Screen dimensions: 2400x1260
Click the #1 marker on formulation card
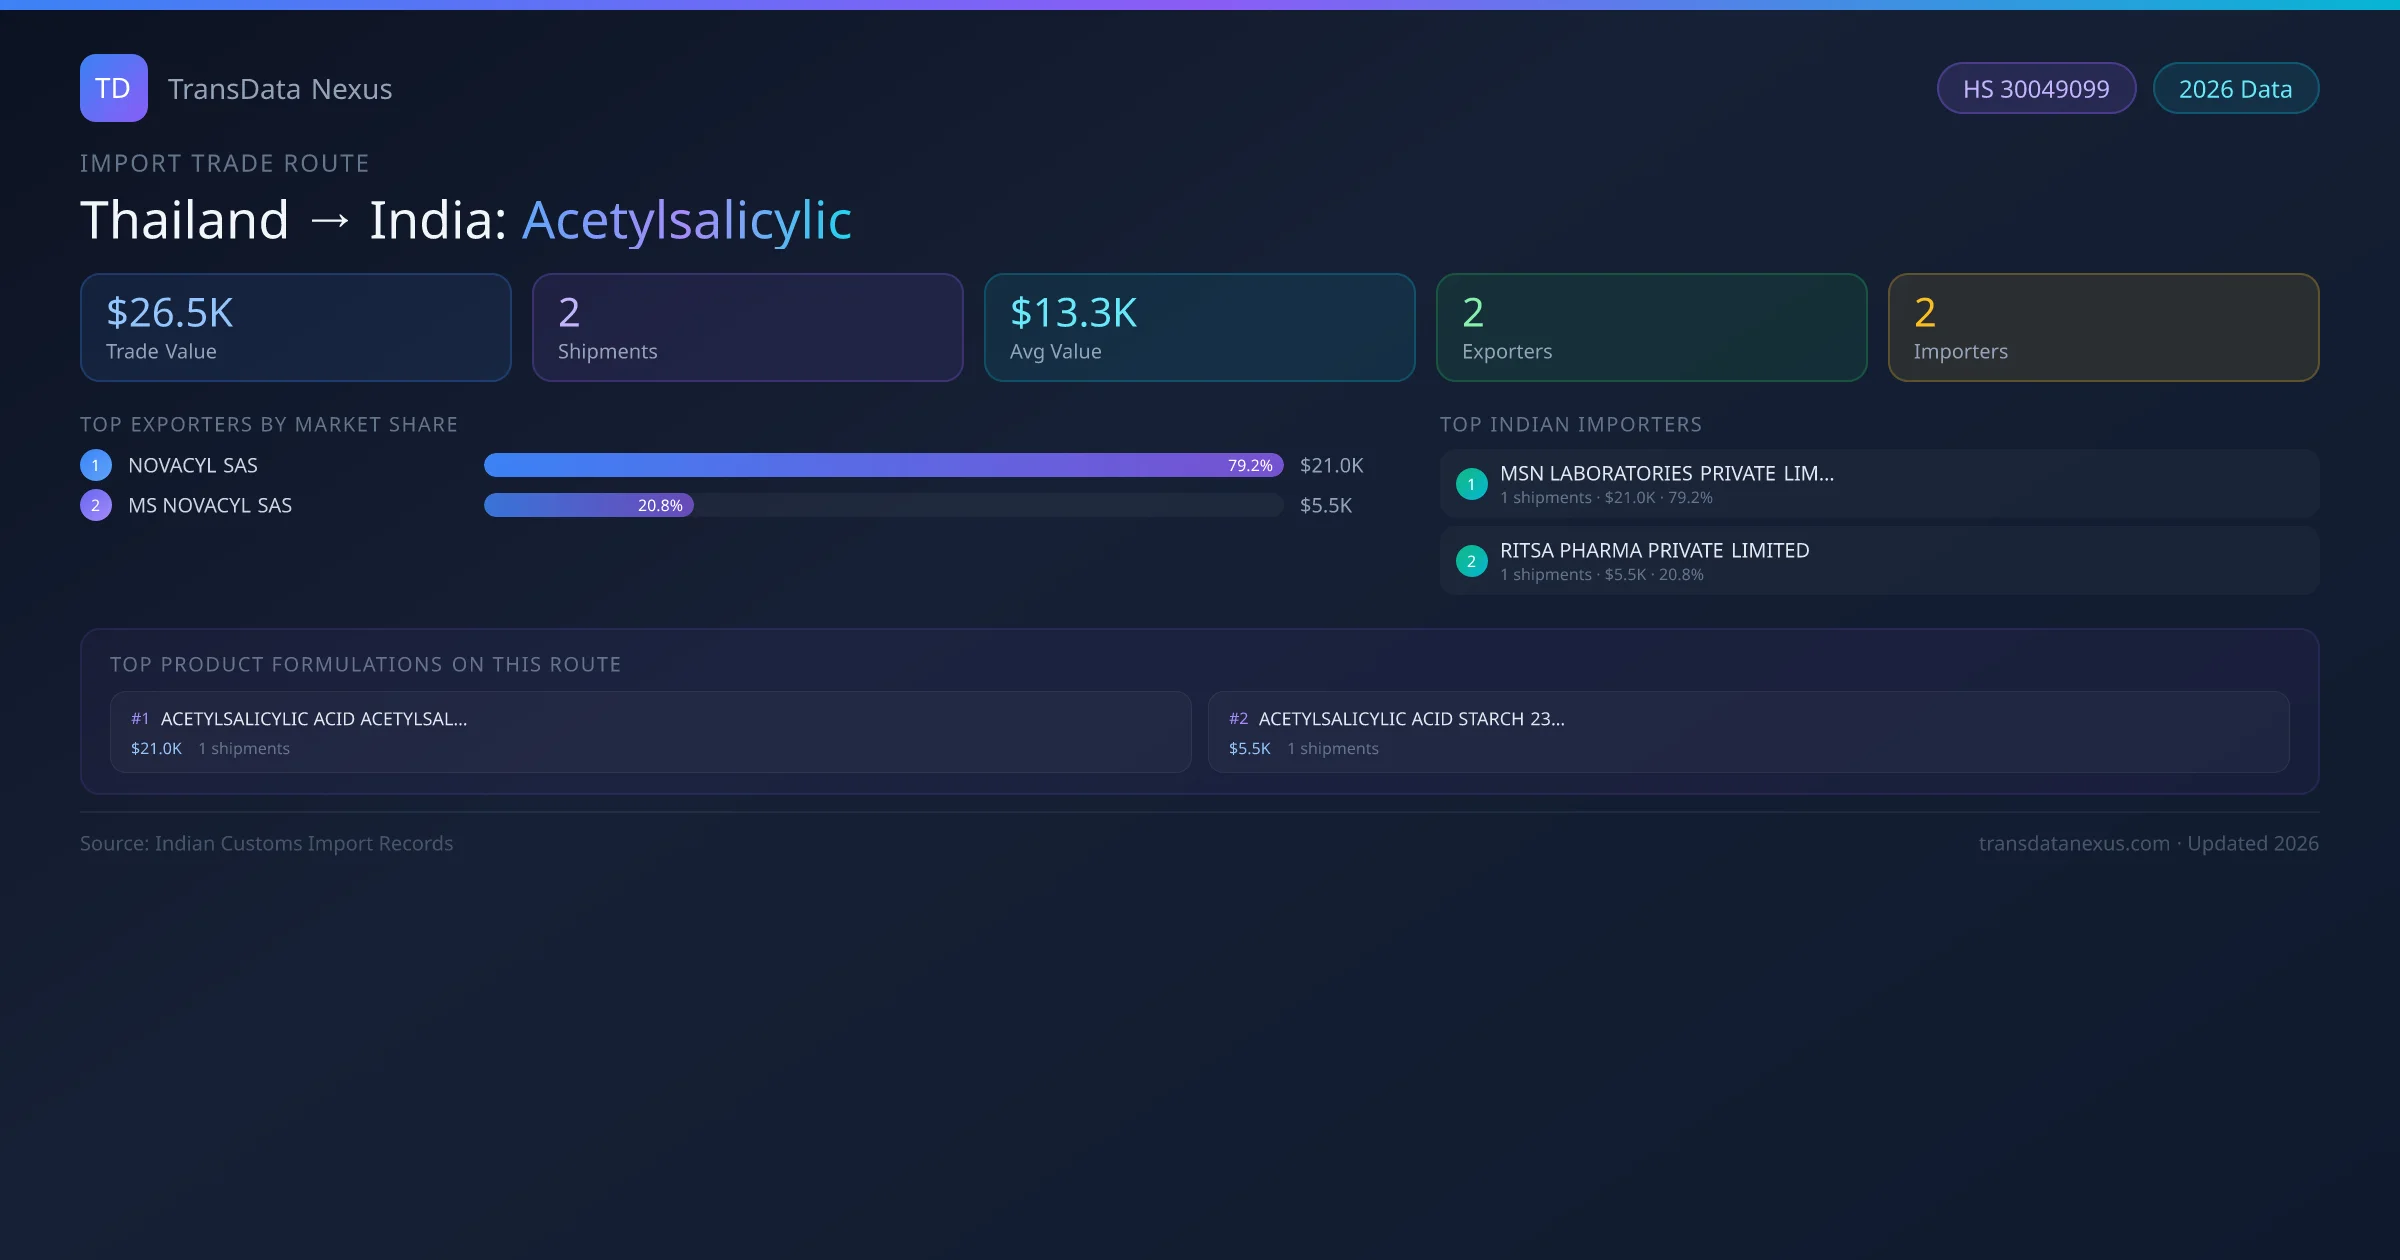click(x=139, y=718)
